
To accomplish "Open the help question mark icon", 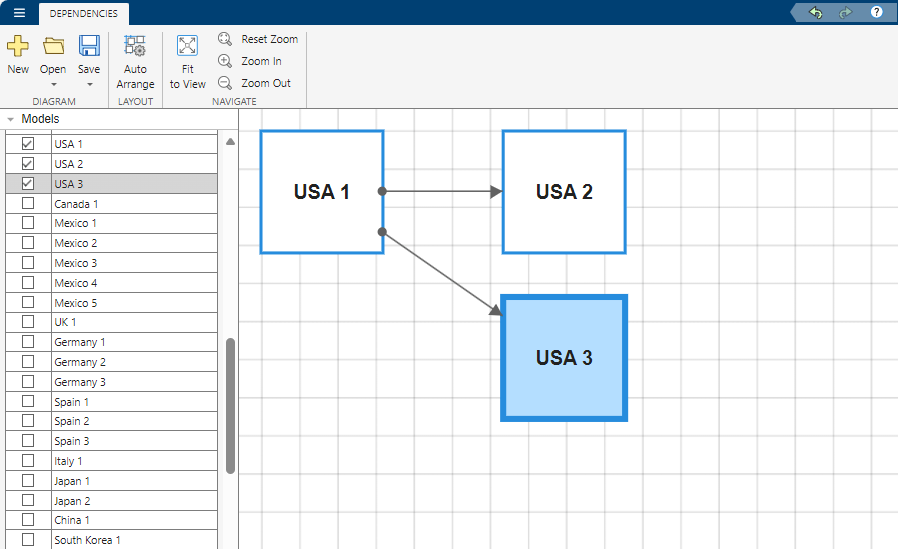I will [876, 13].
